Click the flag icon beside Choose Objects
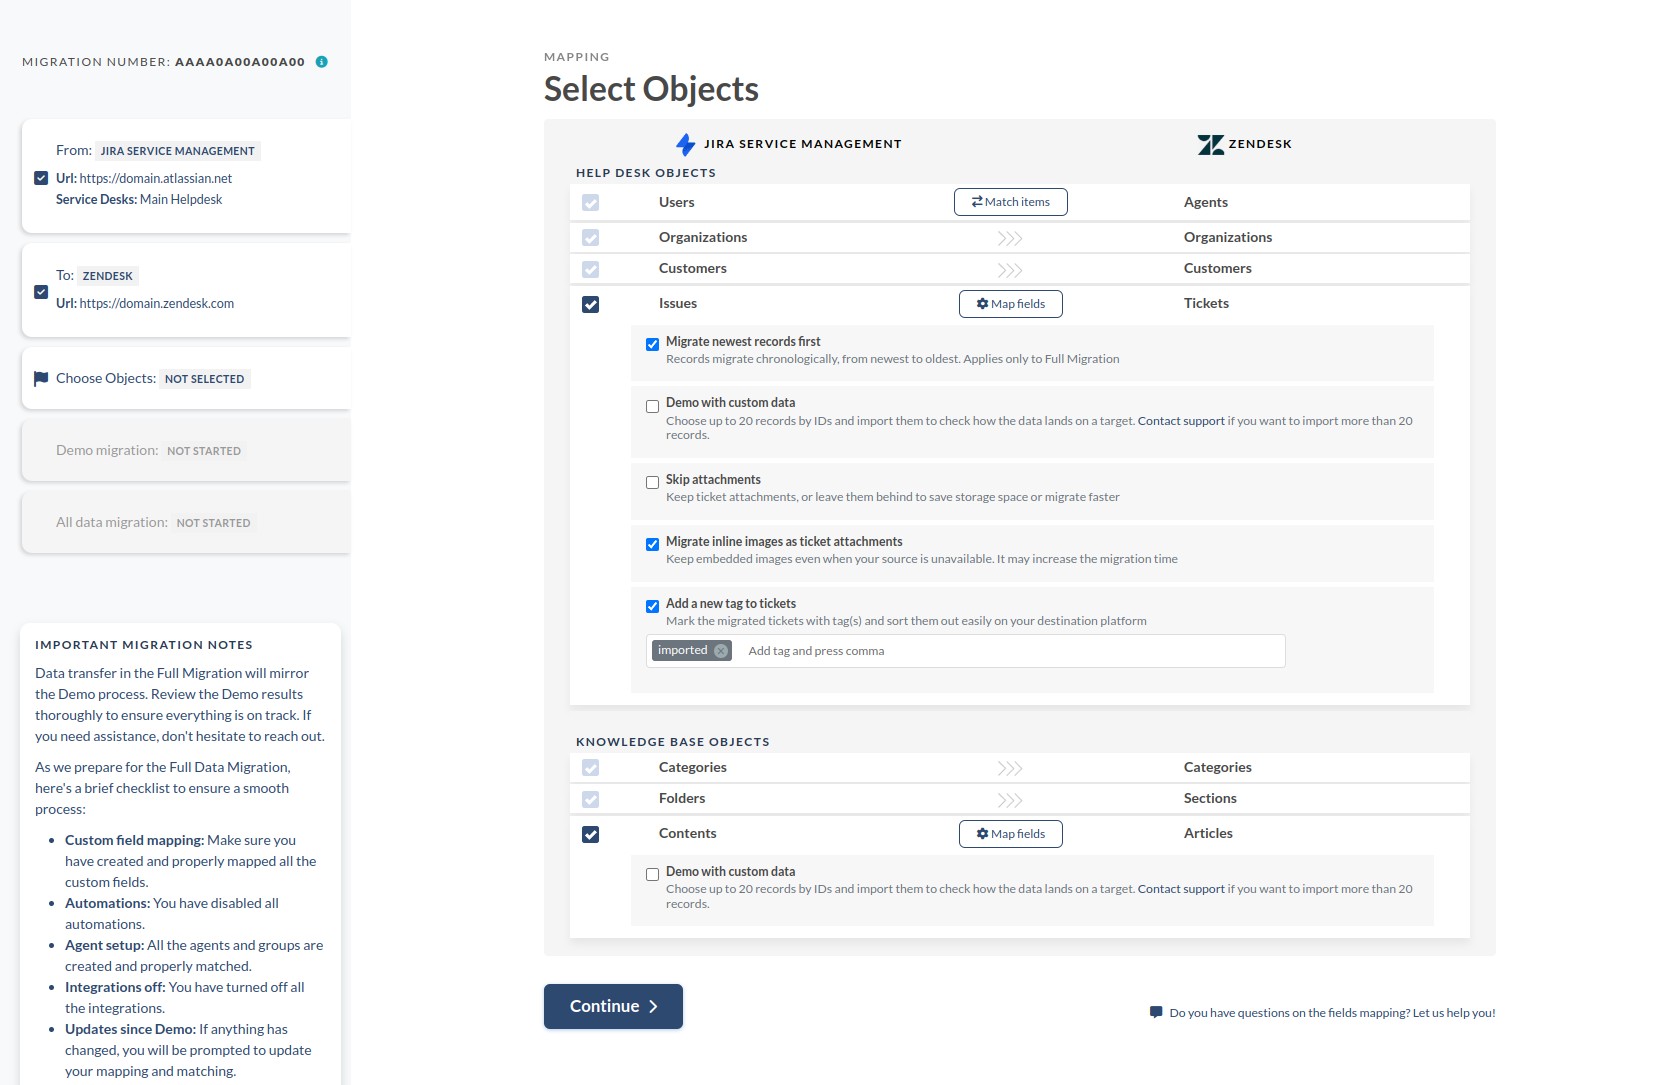The height and width of the screenshot is (1085, 1663). pos(41,379)
